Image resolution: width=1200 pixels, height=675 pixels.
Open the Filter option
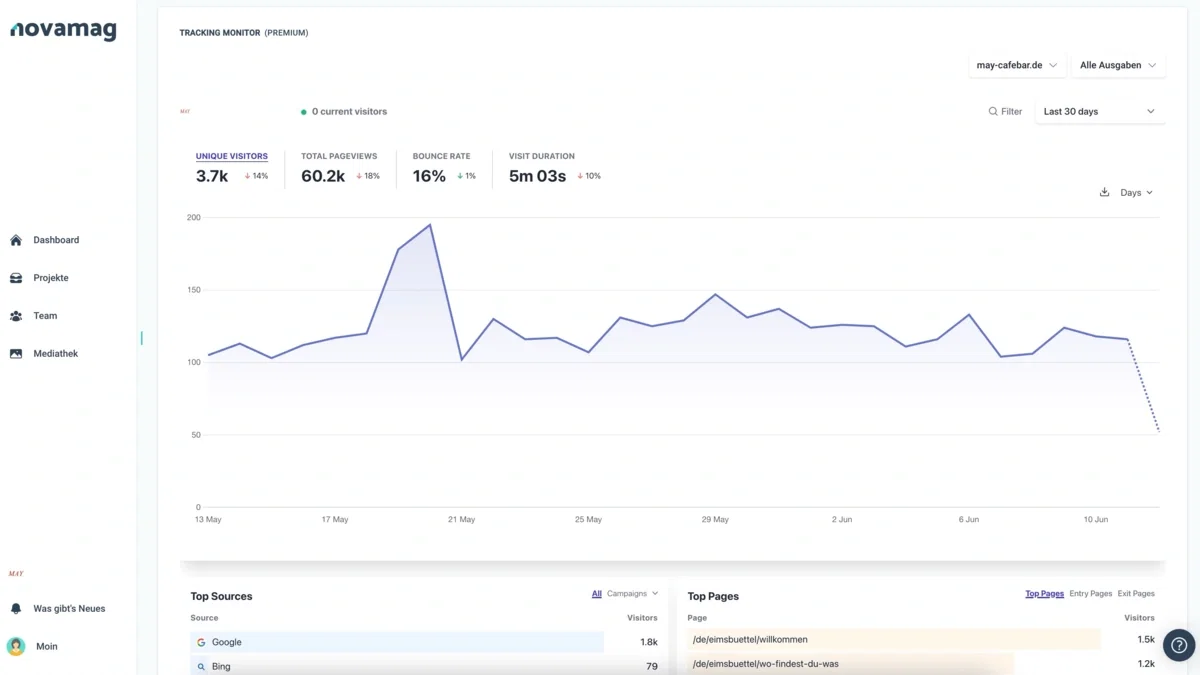tap(1005, 112)
